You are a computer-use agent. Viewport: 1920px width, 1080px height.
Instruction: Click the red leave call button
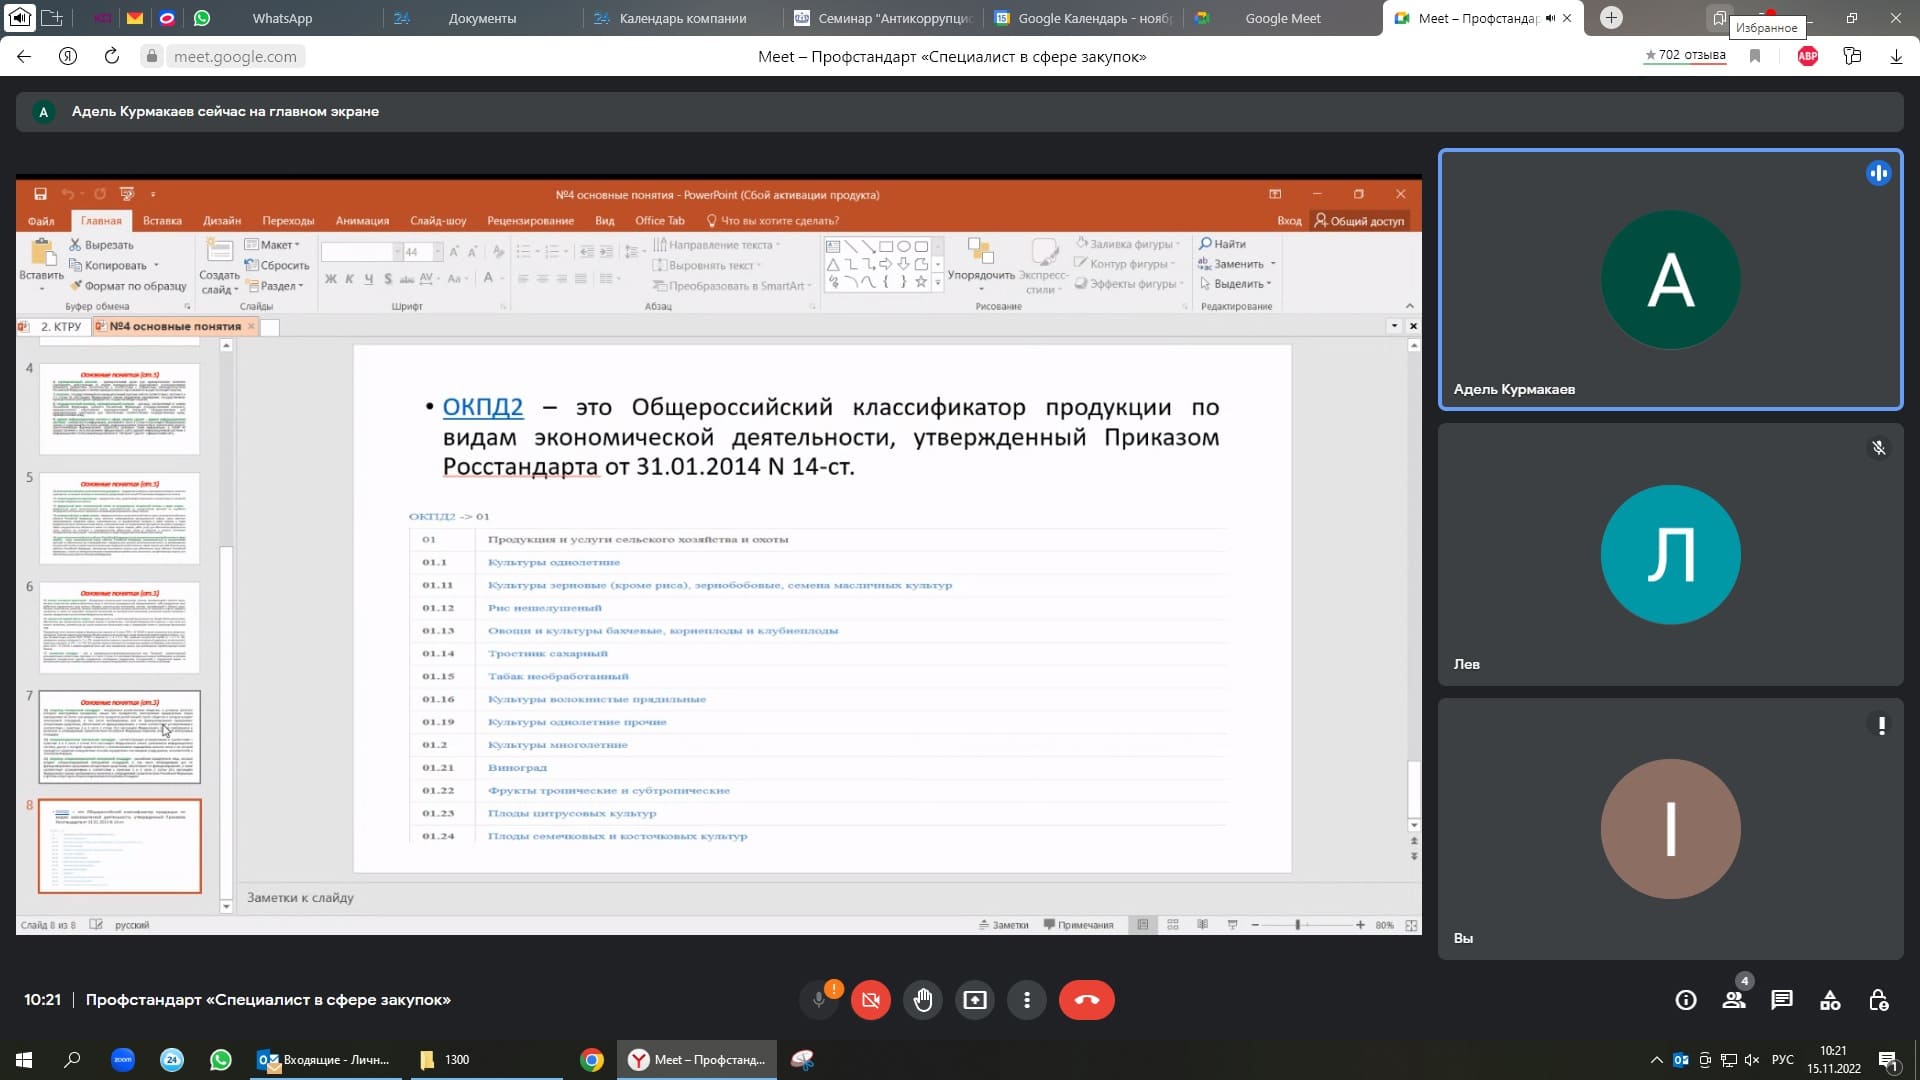pos(1086,1000)
